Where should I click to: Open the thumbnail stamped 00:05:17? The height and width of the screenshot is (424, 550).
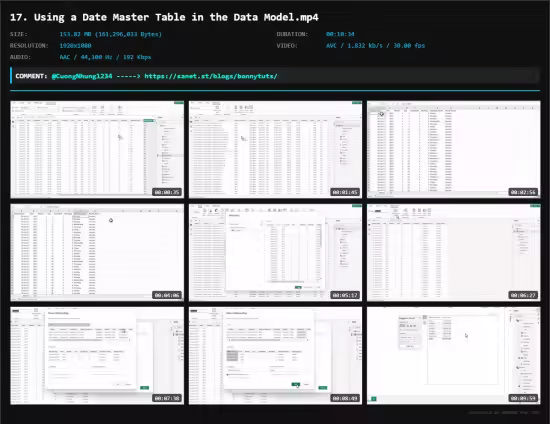click(x=275, y=253)
